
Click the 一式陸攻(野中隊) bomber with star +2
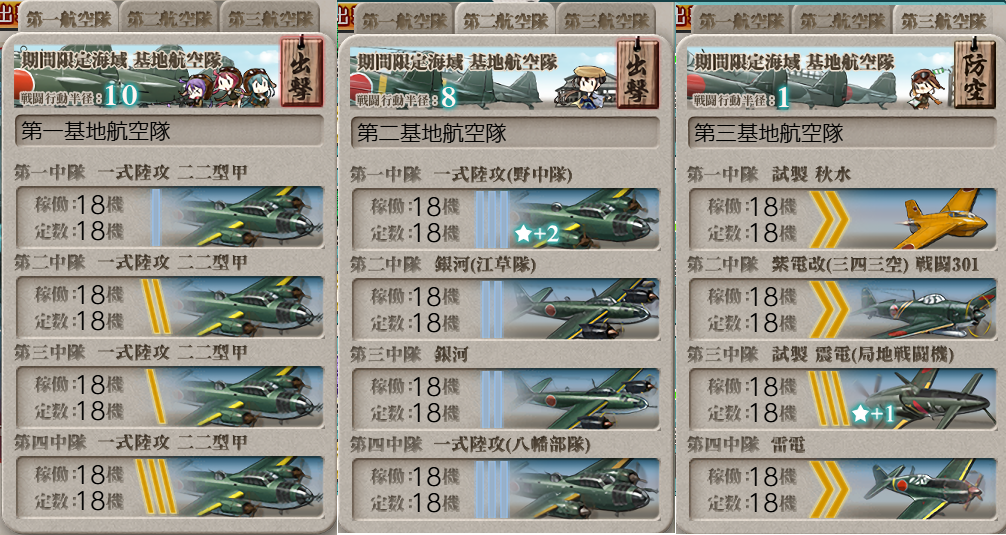coord(585,219)
